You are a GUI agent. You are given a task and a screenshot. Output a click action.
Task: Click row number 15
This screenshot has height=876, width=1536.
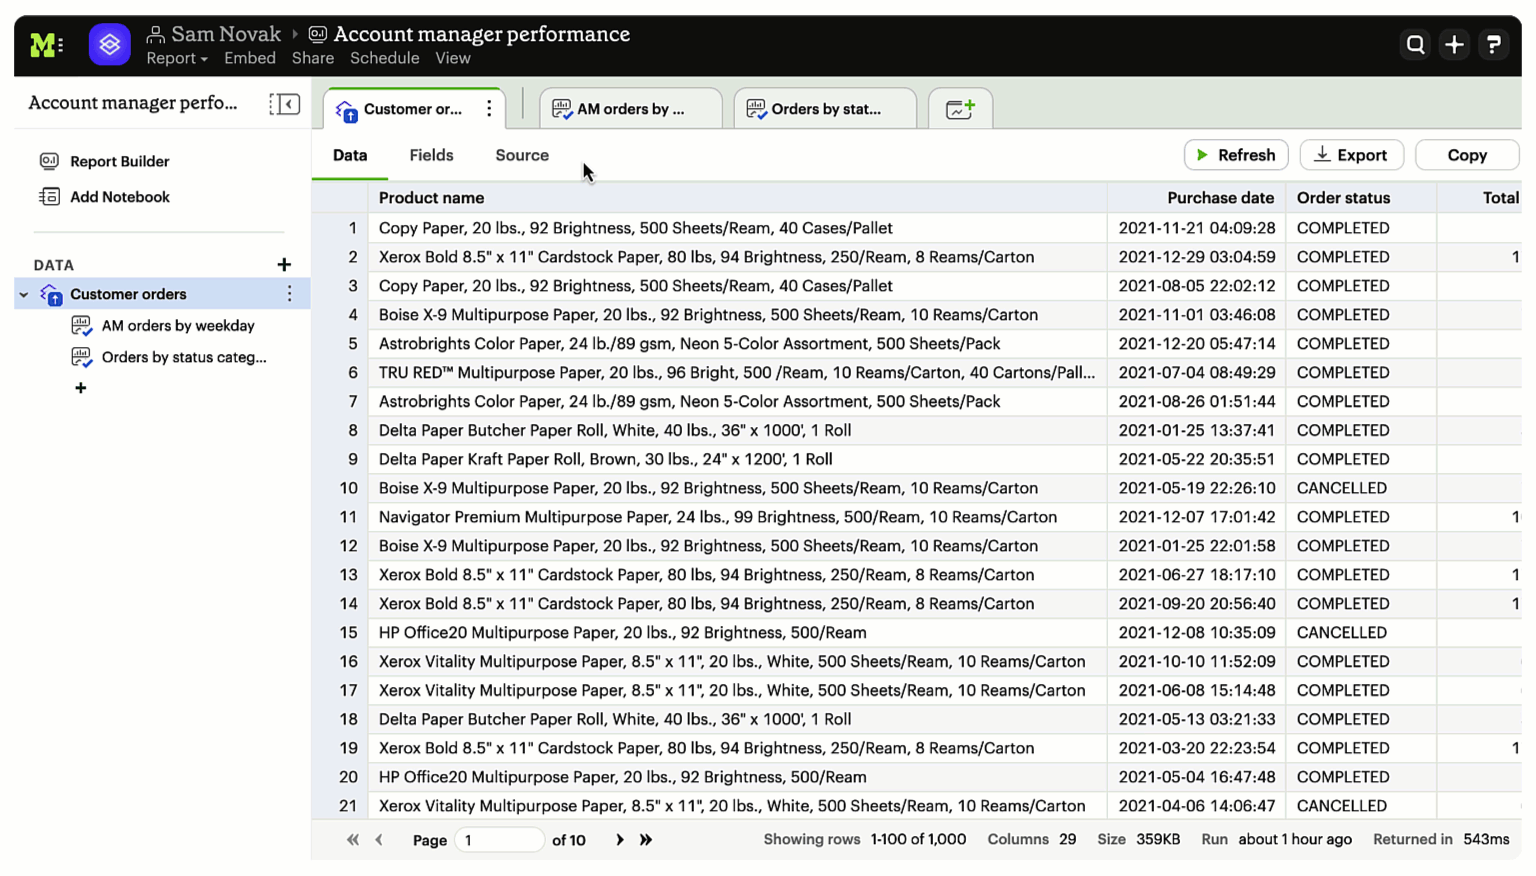tap(348, 633)
